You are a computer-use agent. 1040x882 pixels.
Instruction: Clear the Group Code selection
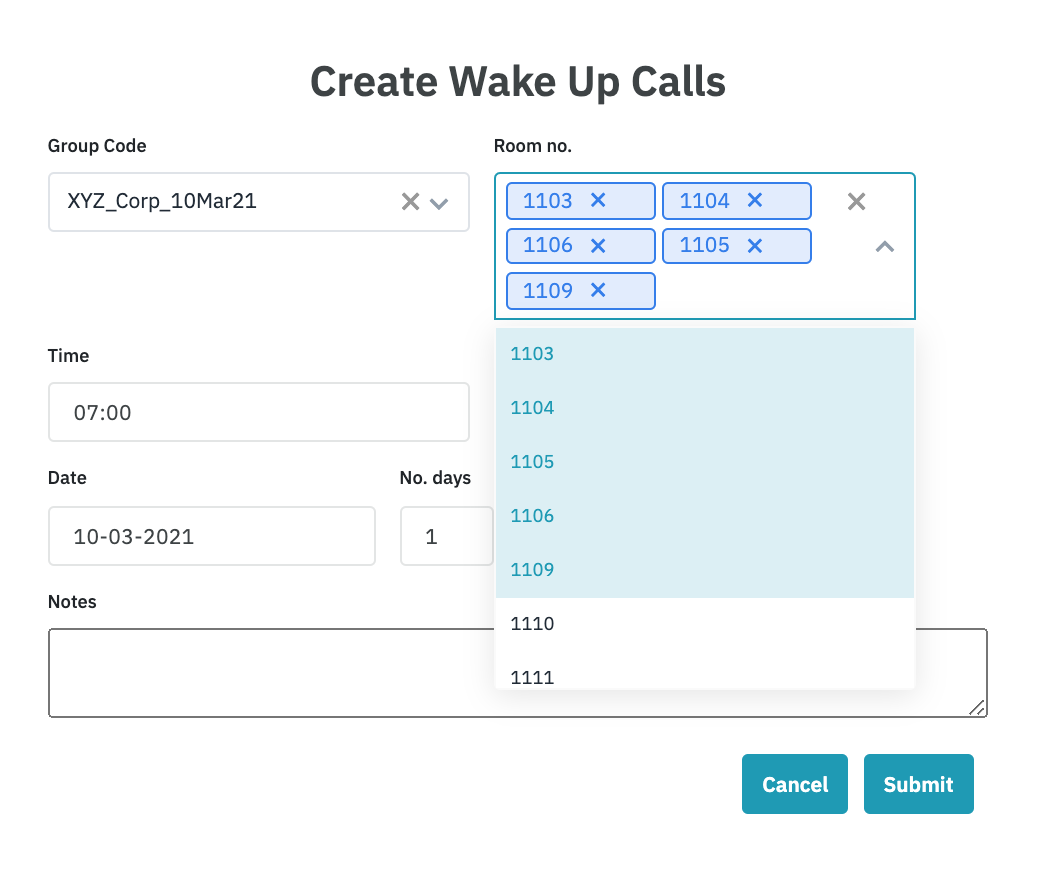pyautogui.click(x=410, y=202)
